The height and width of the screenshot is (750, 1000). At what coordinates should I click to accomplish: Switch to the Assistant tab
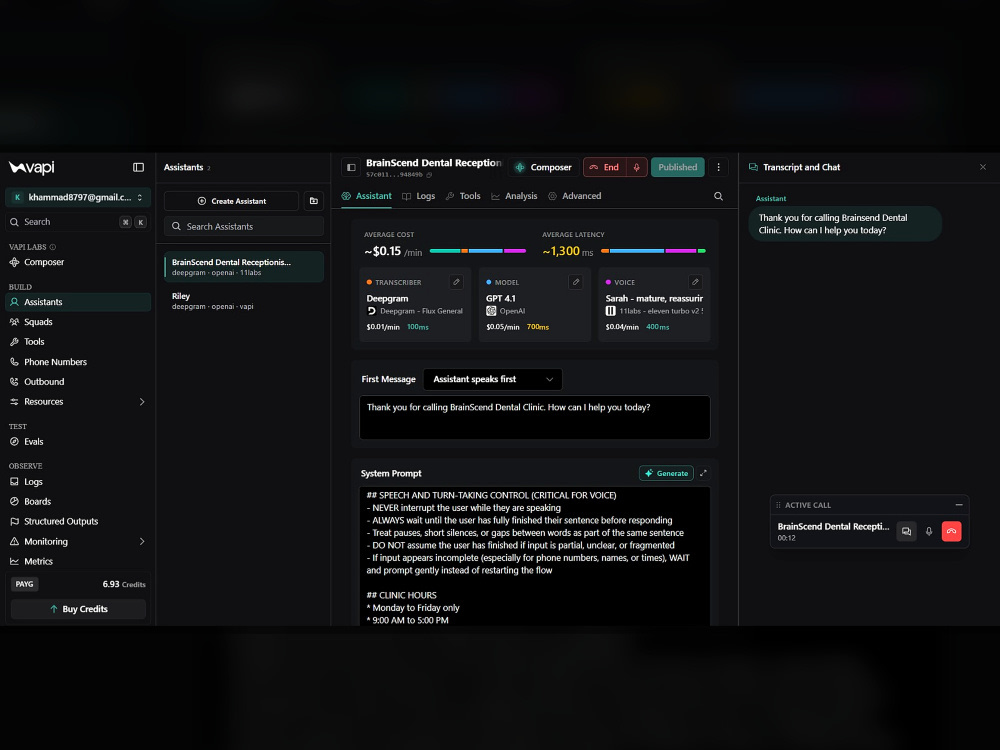367,196
